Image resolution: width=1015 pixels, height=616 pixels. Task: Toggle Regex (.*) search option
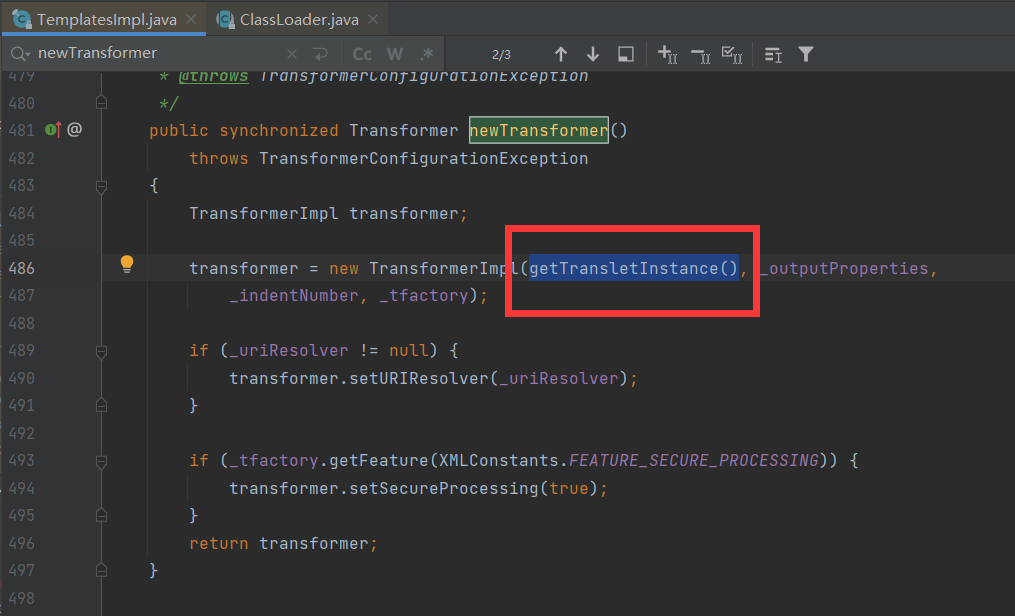(427, 54)
